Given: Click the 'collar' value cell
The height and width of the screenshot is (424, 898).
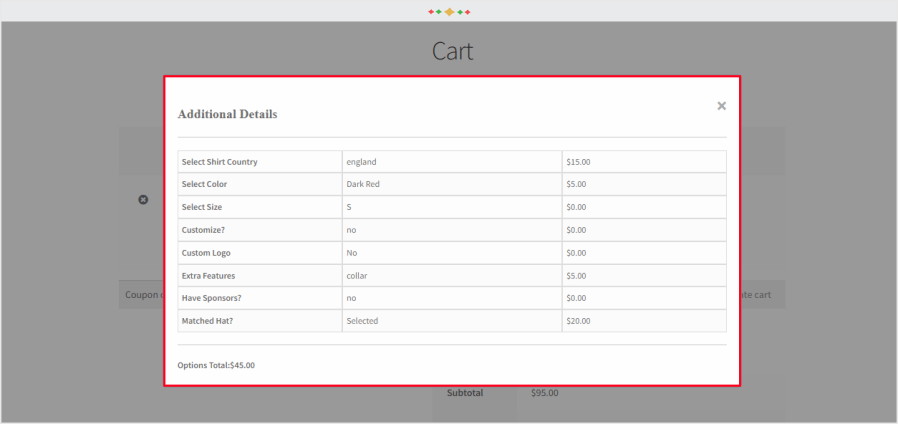Looking at the screenshot, I should 452,276.
